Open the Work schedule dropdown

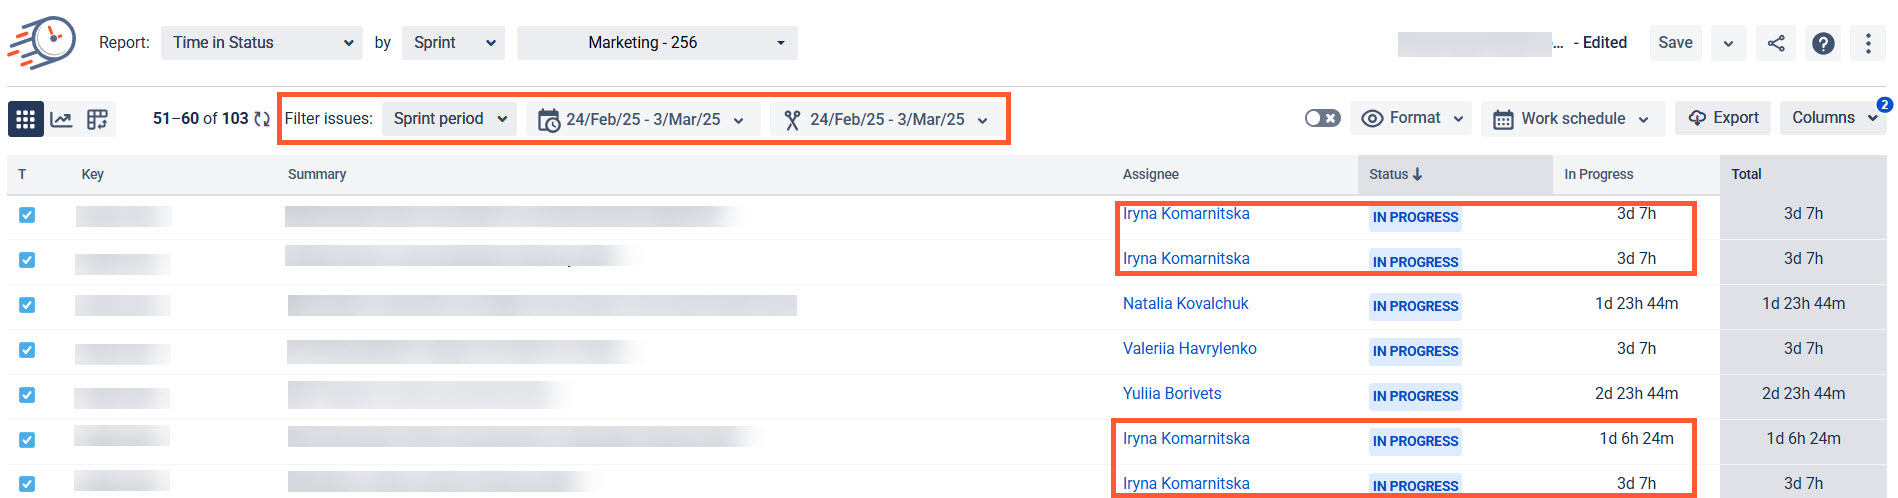[x=1572, y=119]
